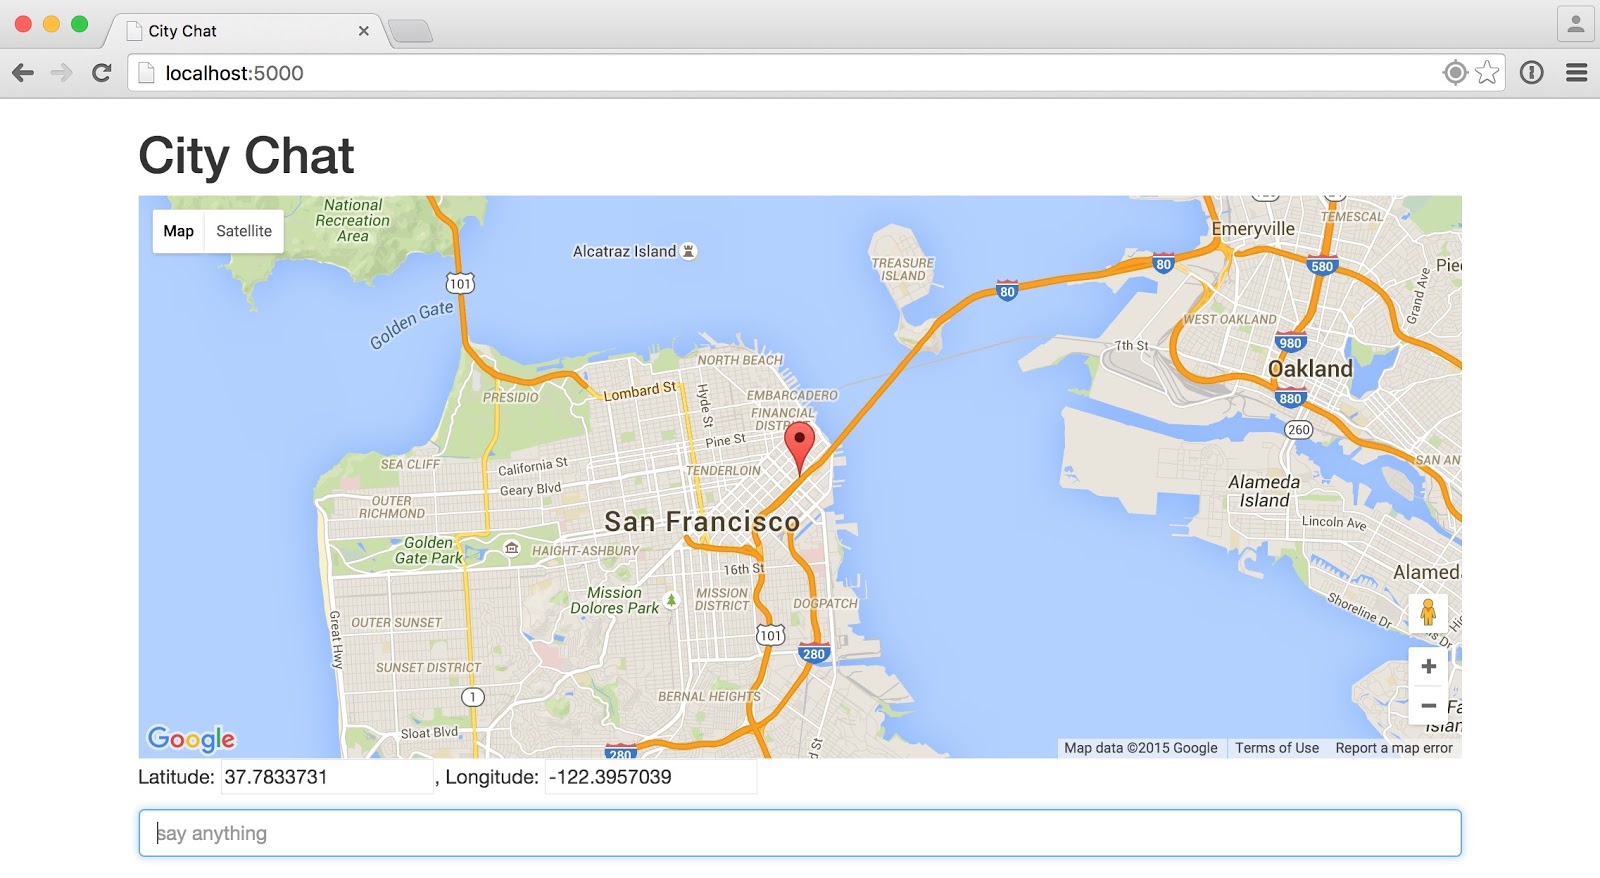Click the Google logo on map
Screen dimensions: 1600x878
(x=191, y=739)
